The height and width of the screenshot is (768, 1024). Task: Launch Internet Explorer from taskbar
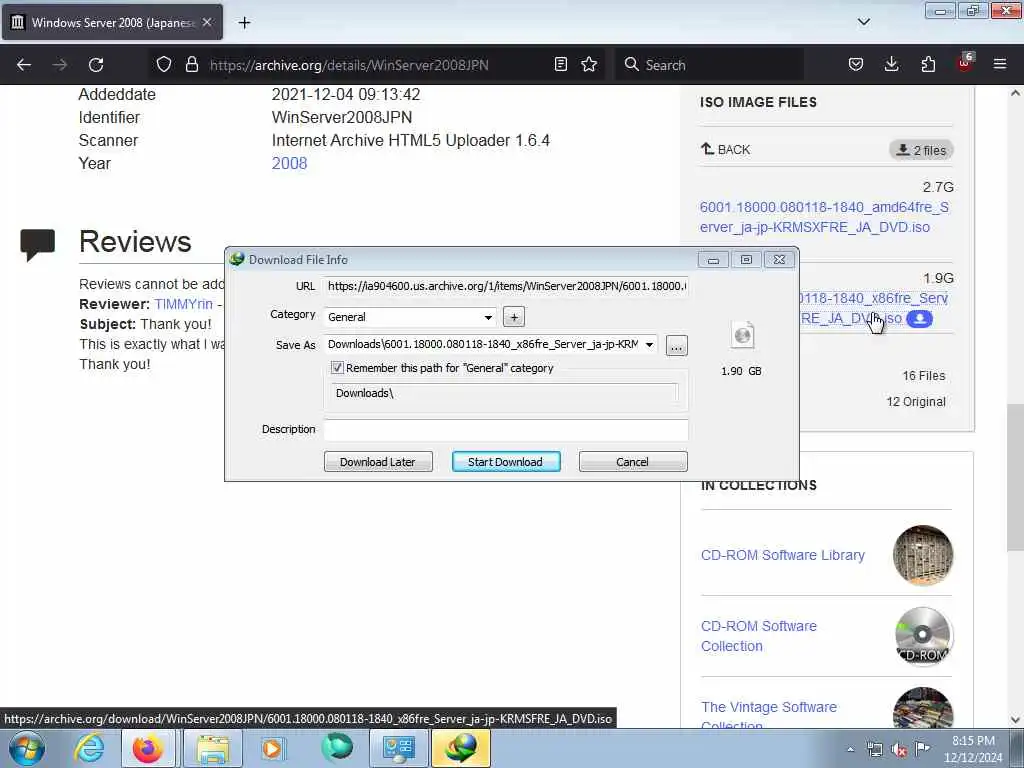coord(89,748)
